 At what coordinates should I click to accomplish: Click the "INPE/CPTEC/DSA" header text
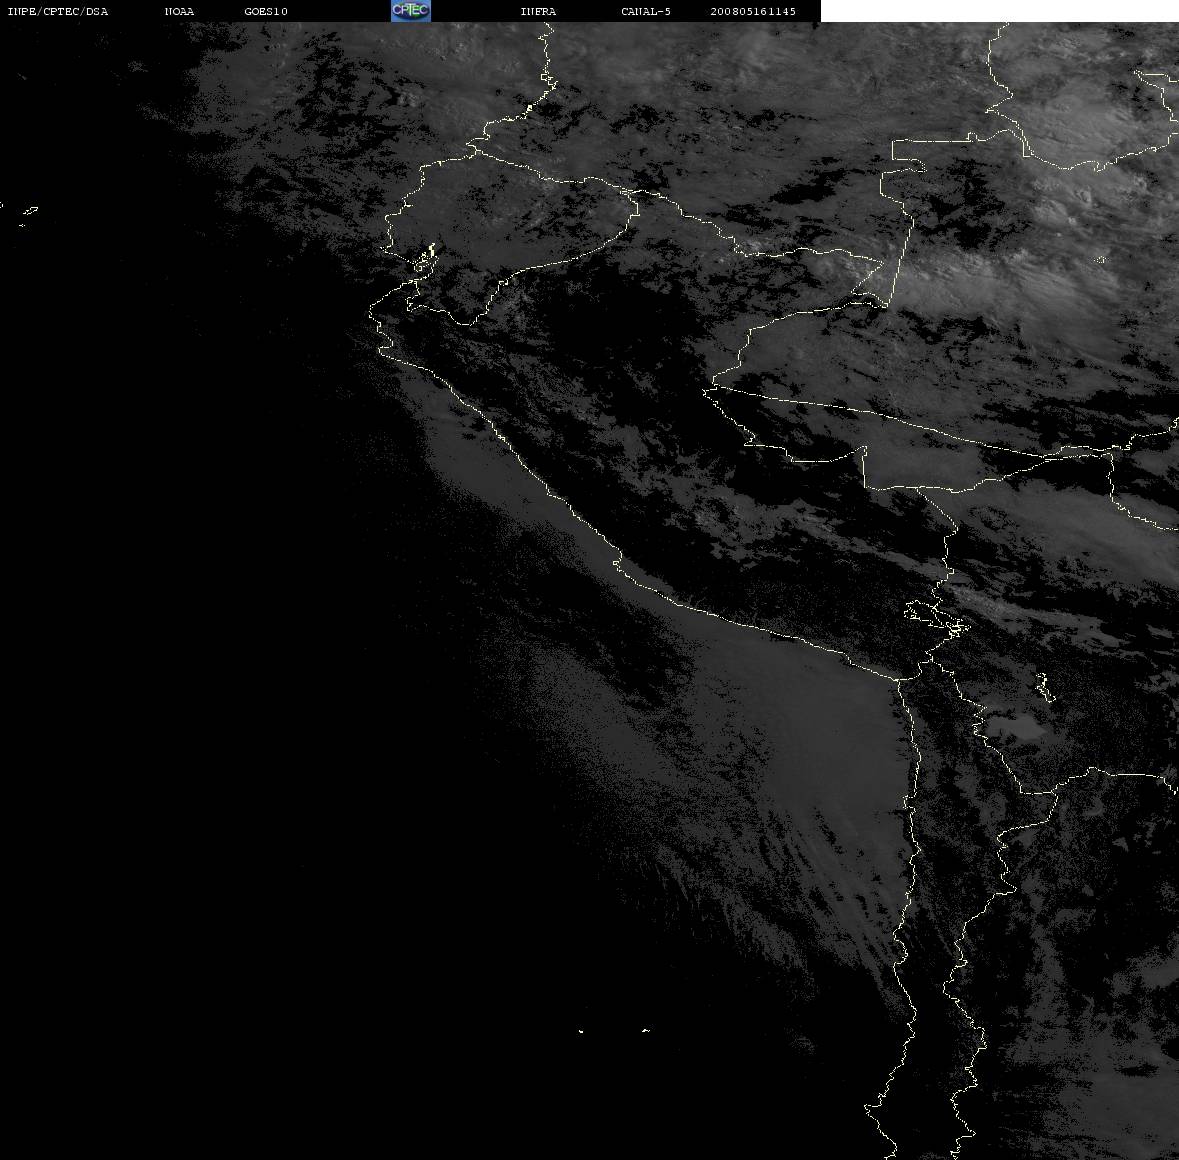coord(58,11)
